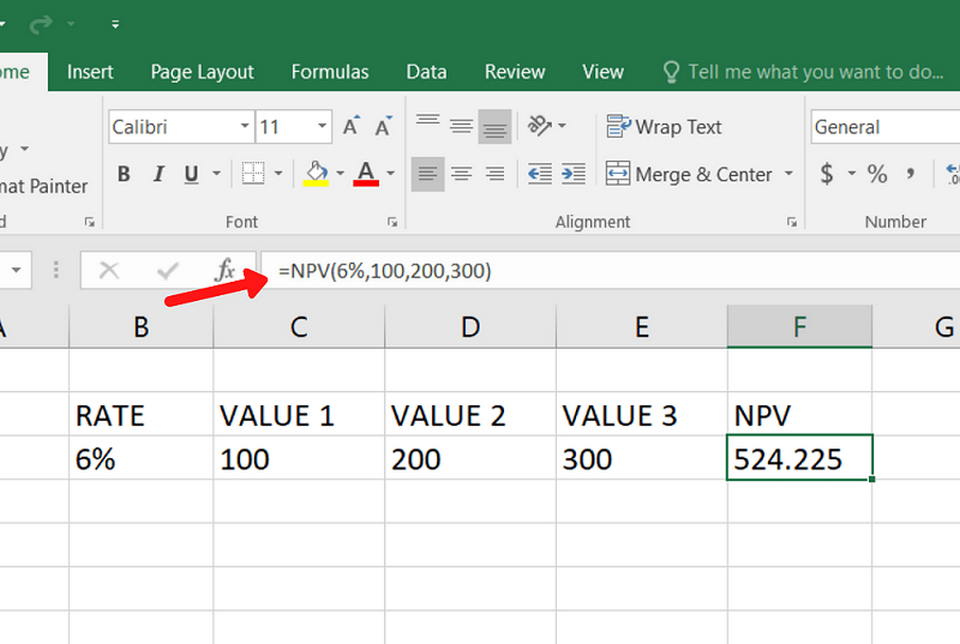Screen dimensions: 960x644
Task: Open the Clipboard dialog launcher
Action: (x=89, y=222)
